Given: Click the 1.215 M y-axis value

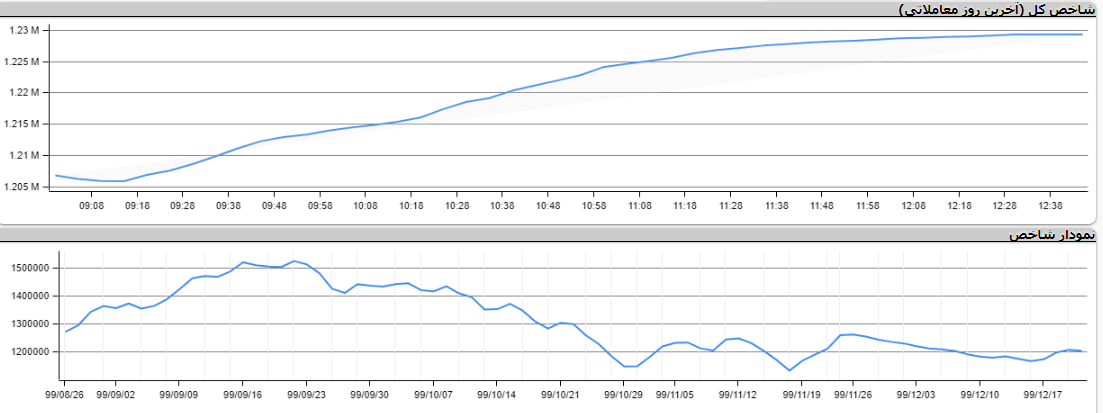Looking at the screenshot, I should [x=21, y=125].
